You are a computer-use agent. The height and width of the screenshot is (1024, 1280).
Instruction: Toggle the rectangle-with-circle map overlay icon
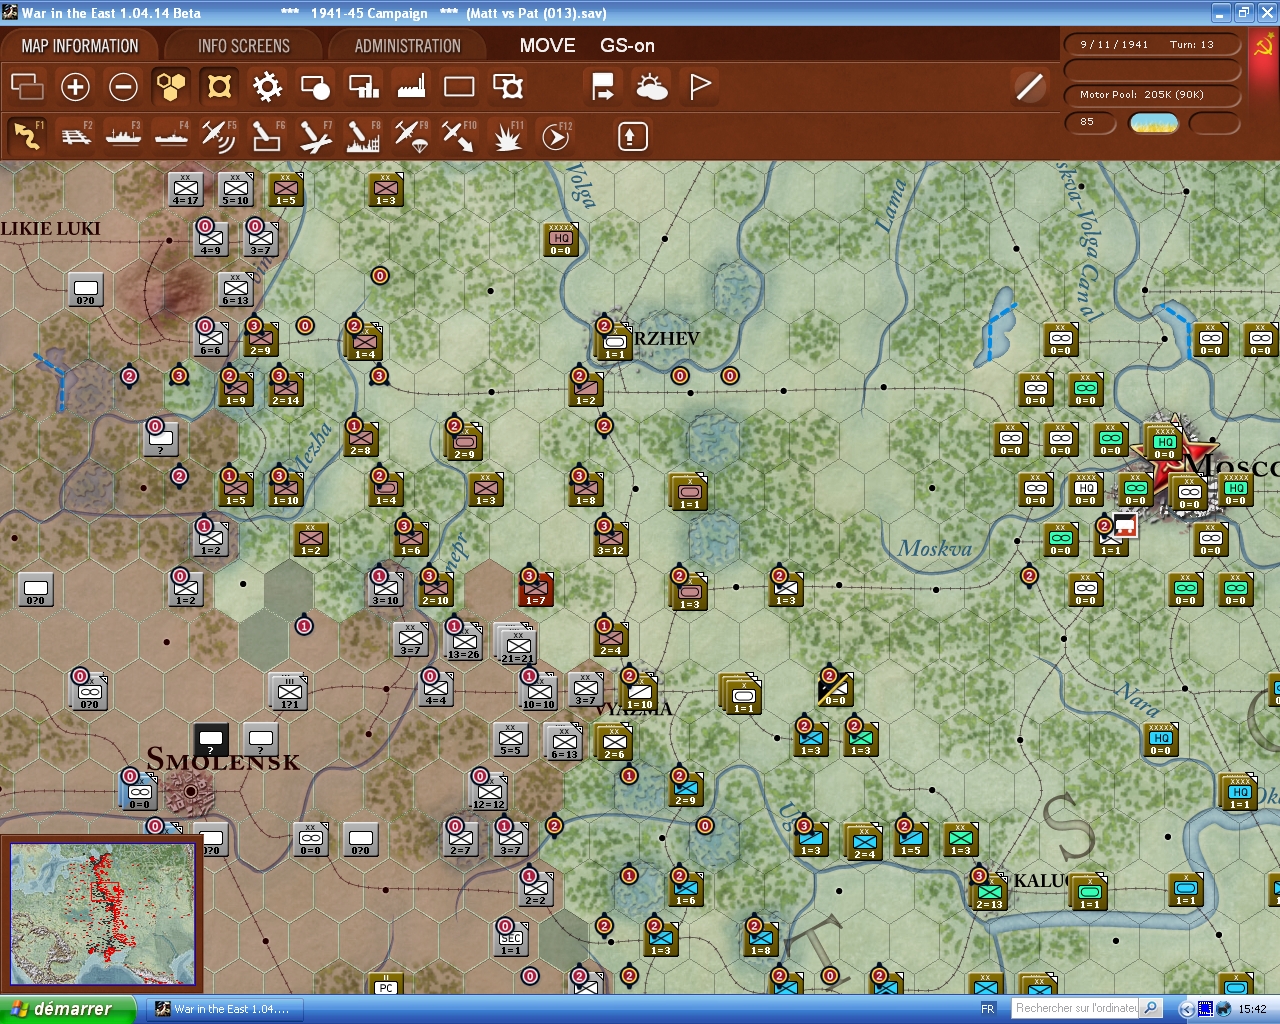(315, 87)
